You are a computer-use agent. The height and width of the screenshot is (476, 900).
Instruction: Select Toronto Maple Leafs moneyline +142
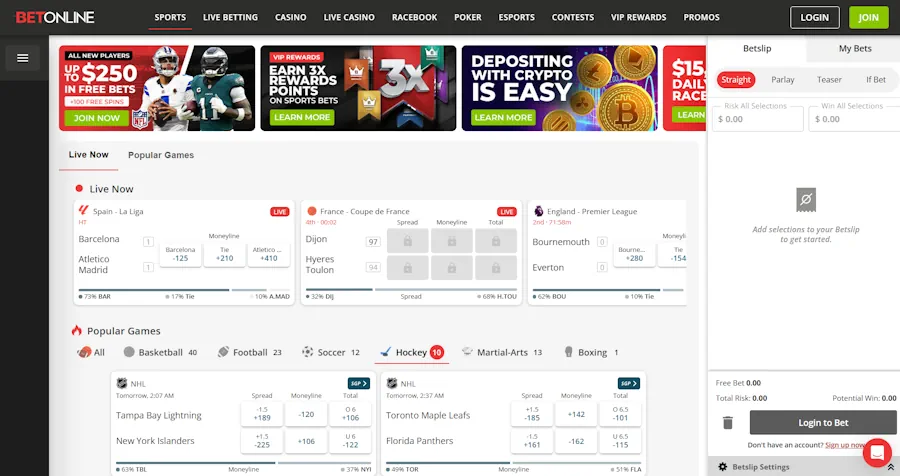point(576,414)
